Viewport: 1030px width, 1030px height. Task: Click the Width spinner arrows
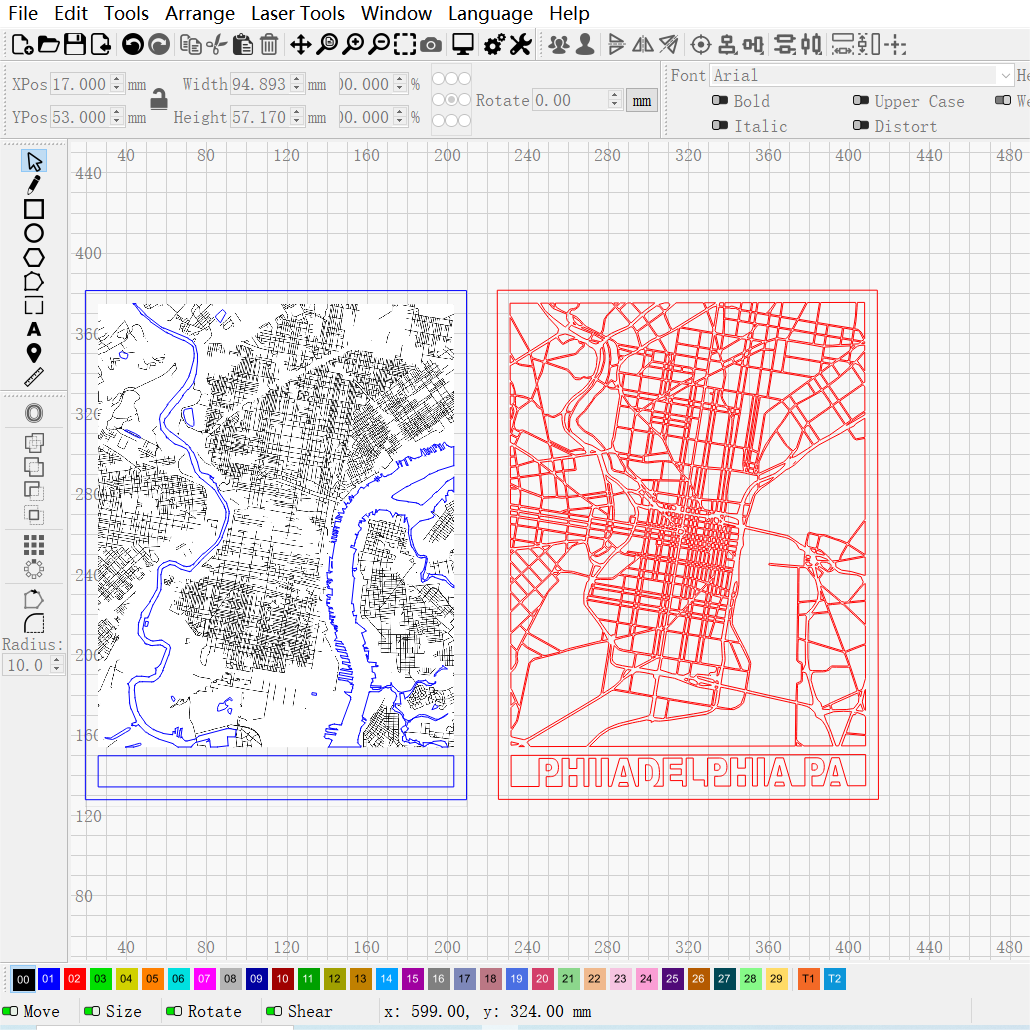tap(297, 83)
